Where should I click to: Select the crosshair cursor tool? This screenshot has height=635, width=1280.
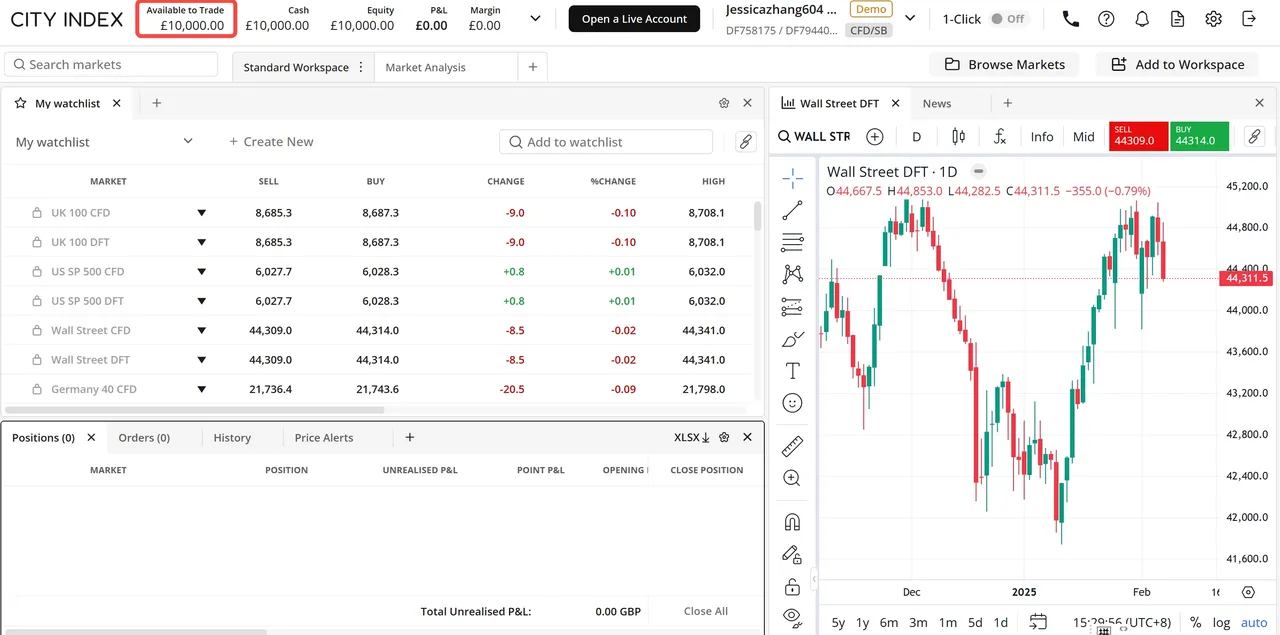point(792,179)
